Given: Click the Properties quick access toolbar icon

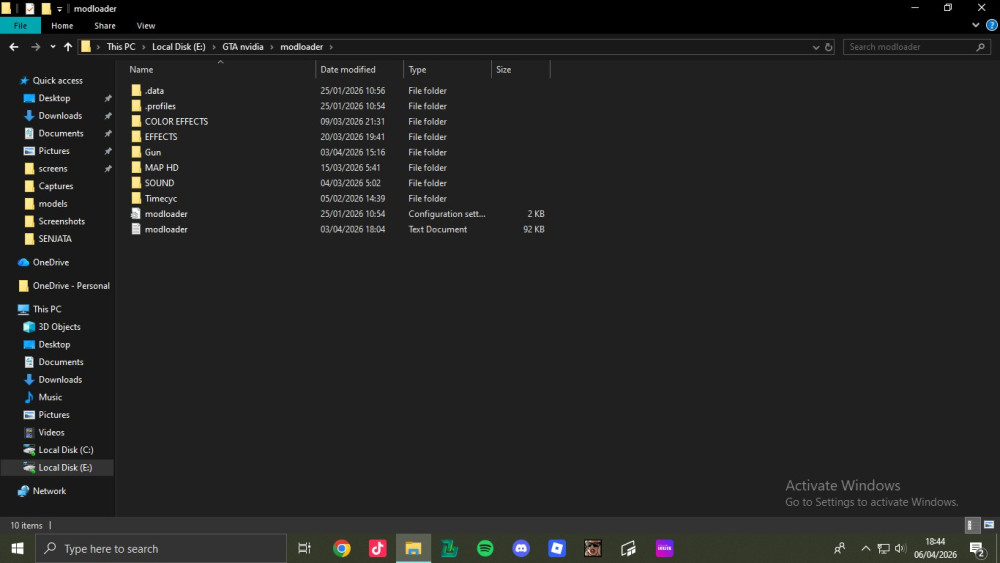Looking at the screenshot, I should click(29, 8).
